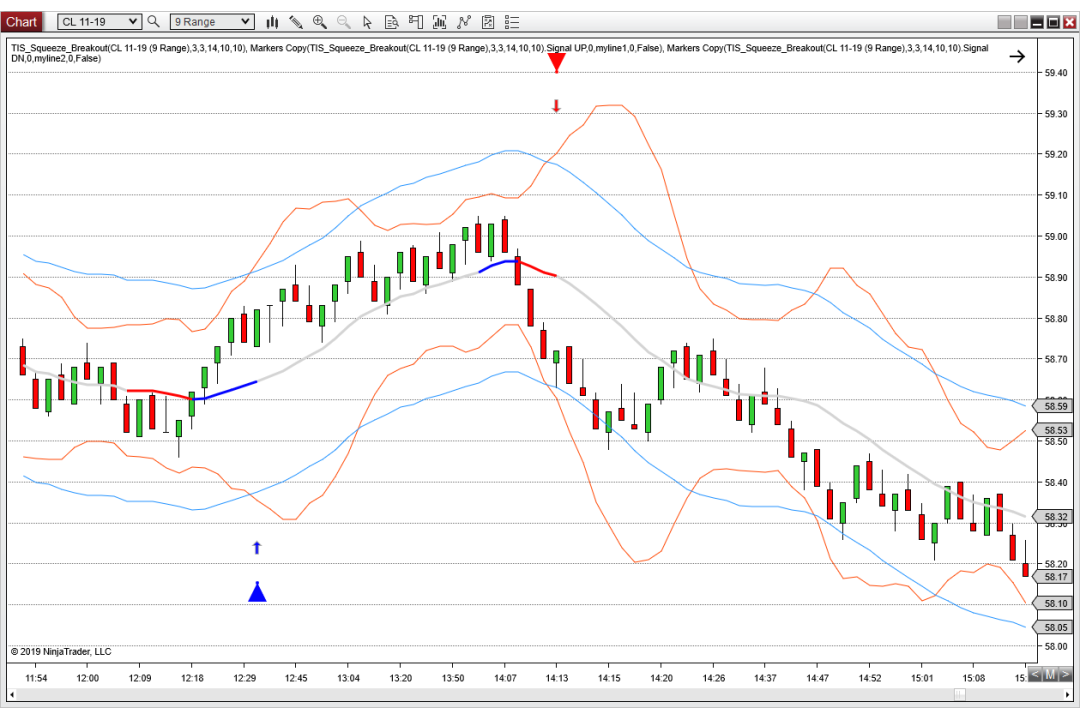This screenshot has width=1080, height=720.
Task: Click the instrument search magnifier
Action: (154, 22)
